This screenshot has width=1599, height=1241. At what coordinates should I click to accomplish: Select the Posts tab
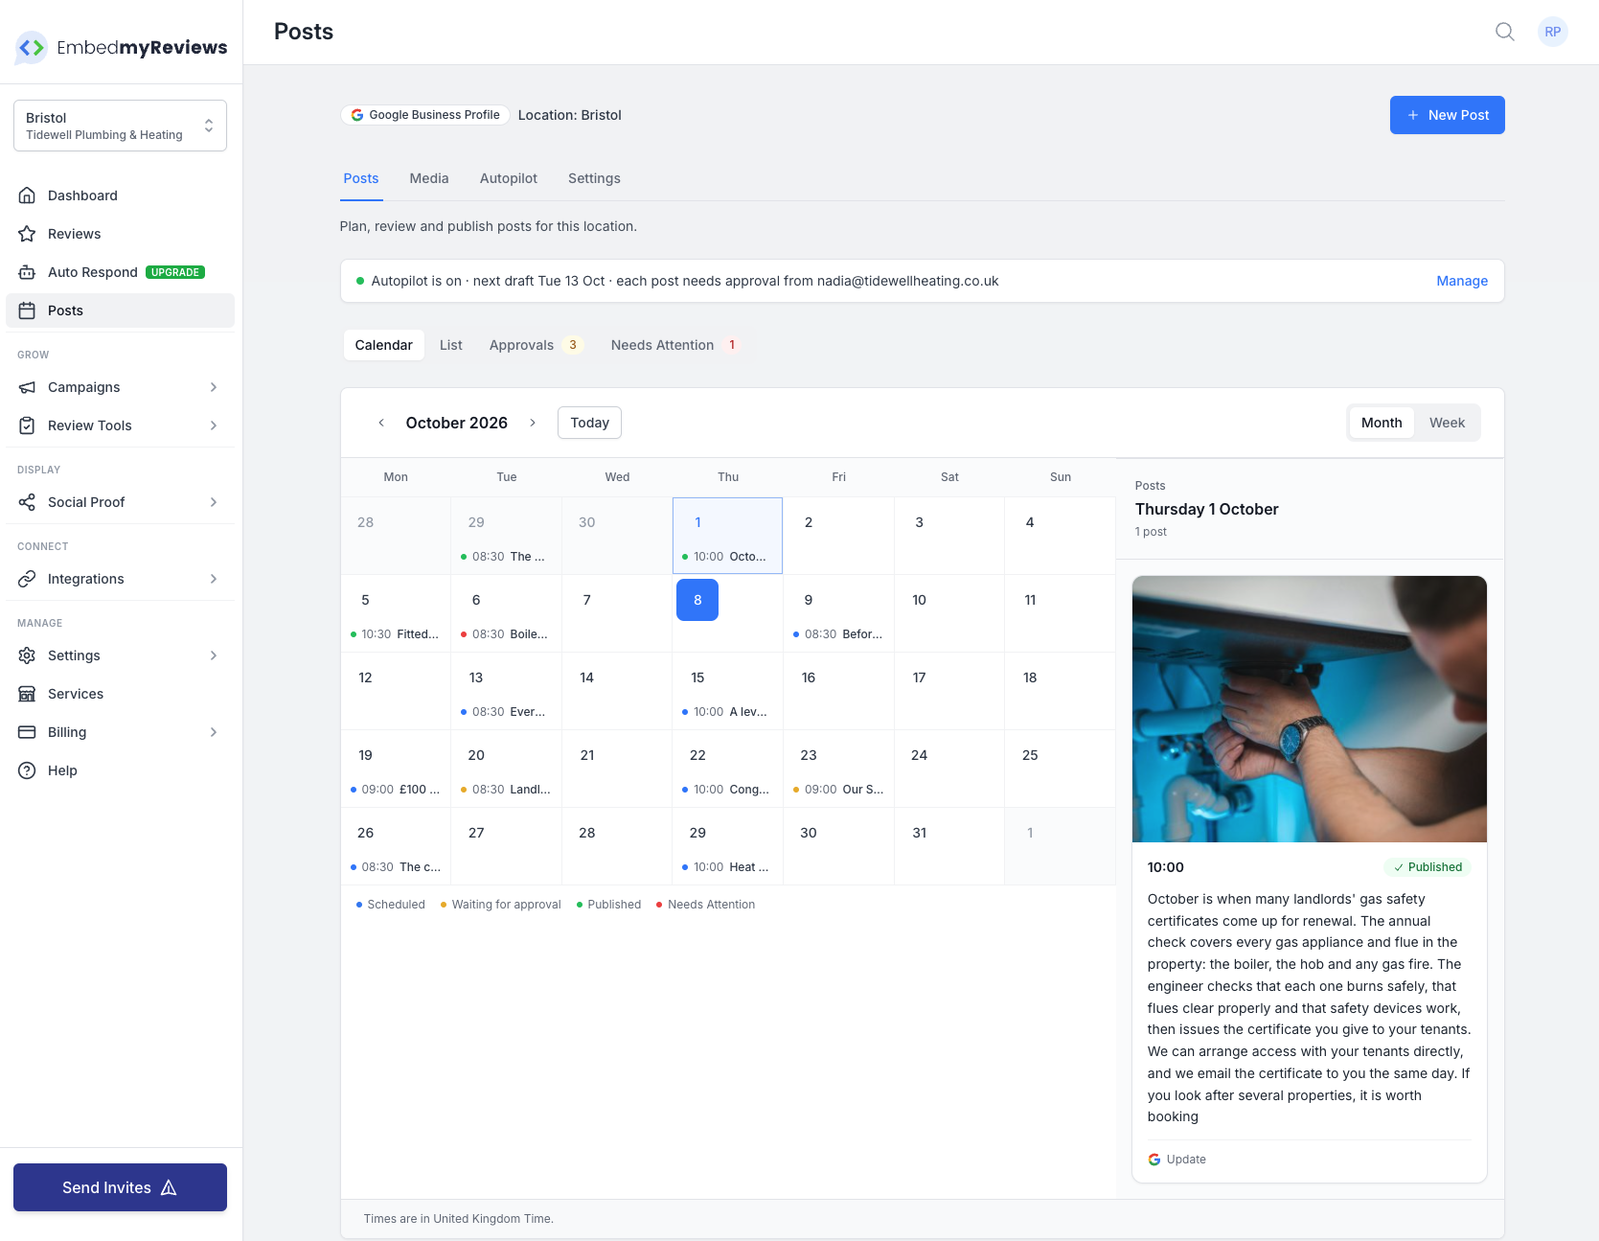tap(361, 178)
